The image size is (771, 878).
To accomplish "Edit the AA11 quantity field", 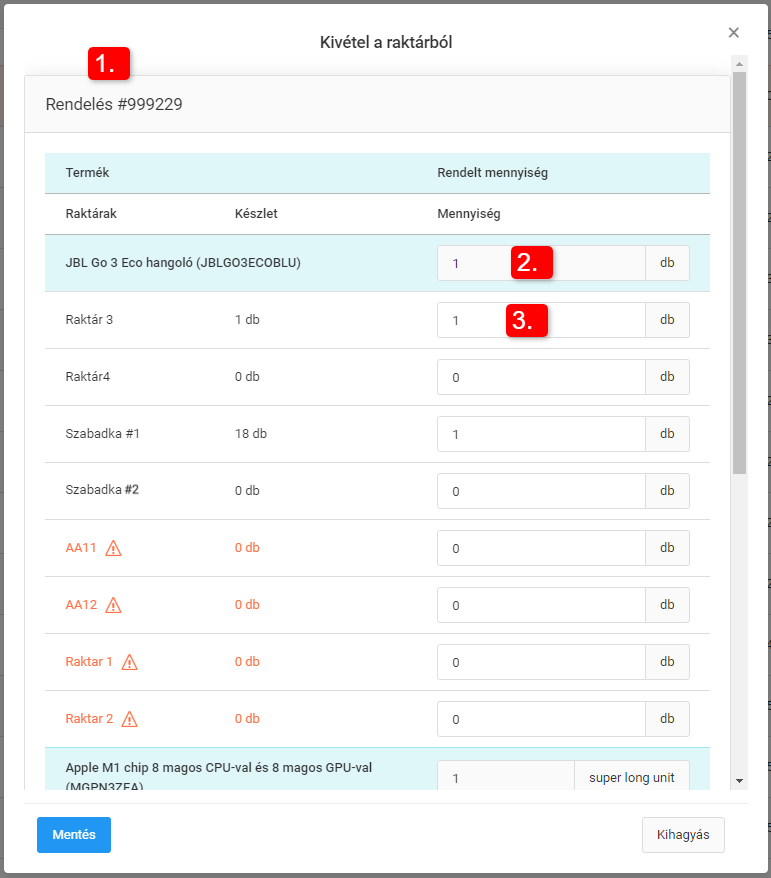I will 540,549.
